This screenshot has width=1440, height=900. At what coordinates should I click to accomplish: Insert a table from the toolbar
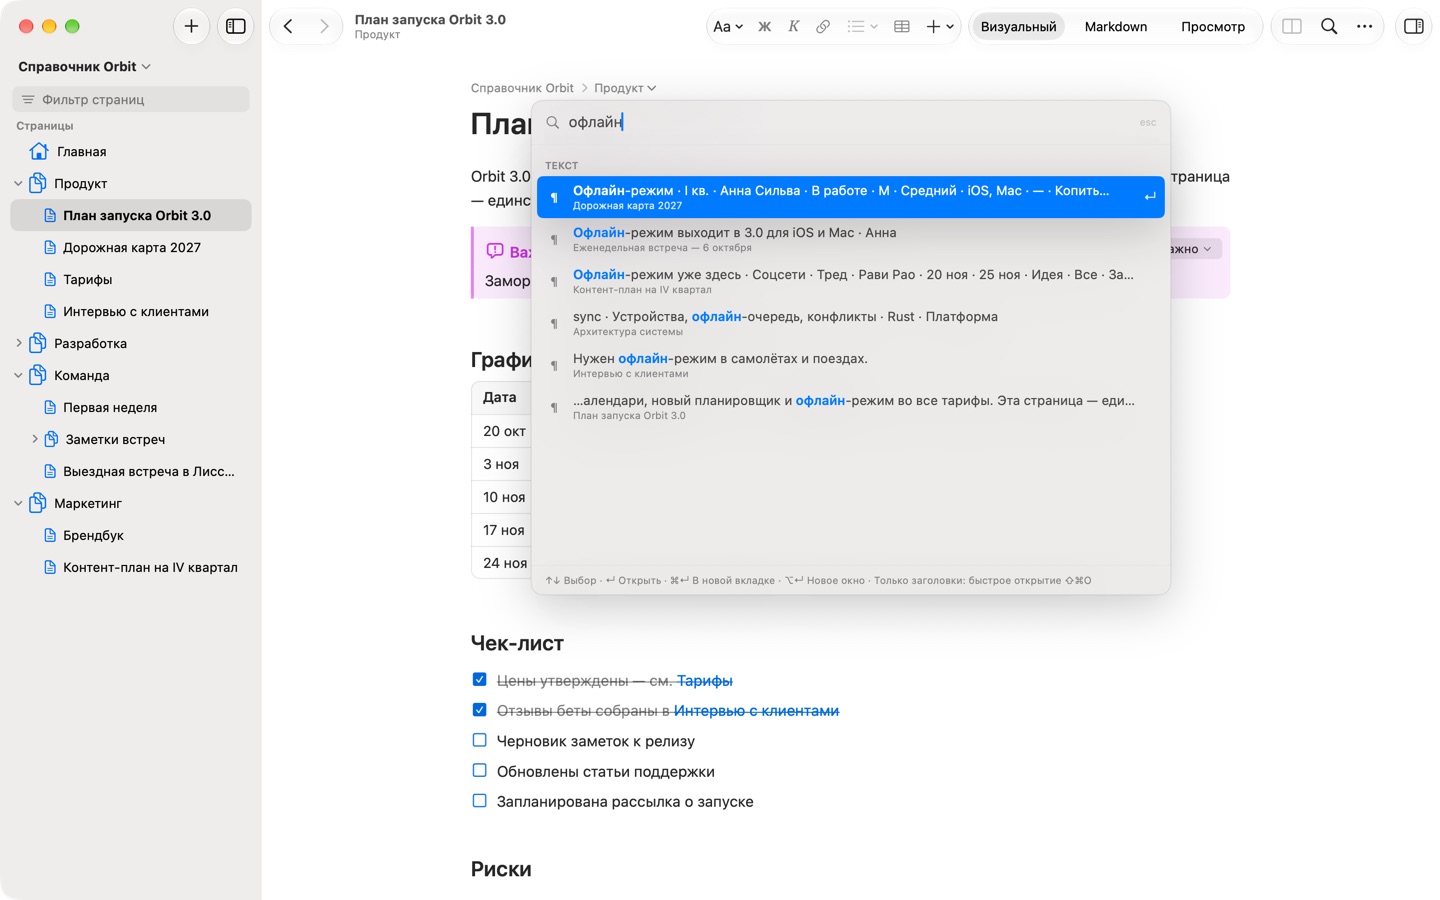[x=901, y=27]
